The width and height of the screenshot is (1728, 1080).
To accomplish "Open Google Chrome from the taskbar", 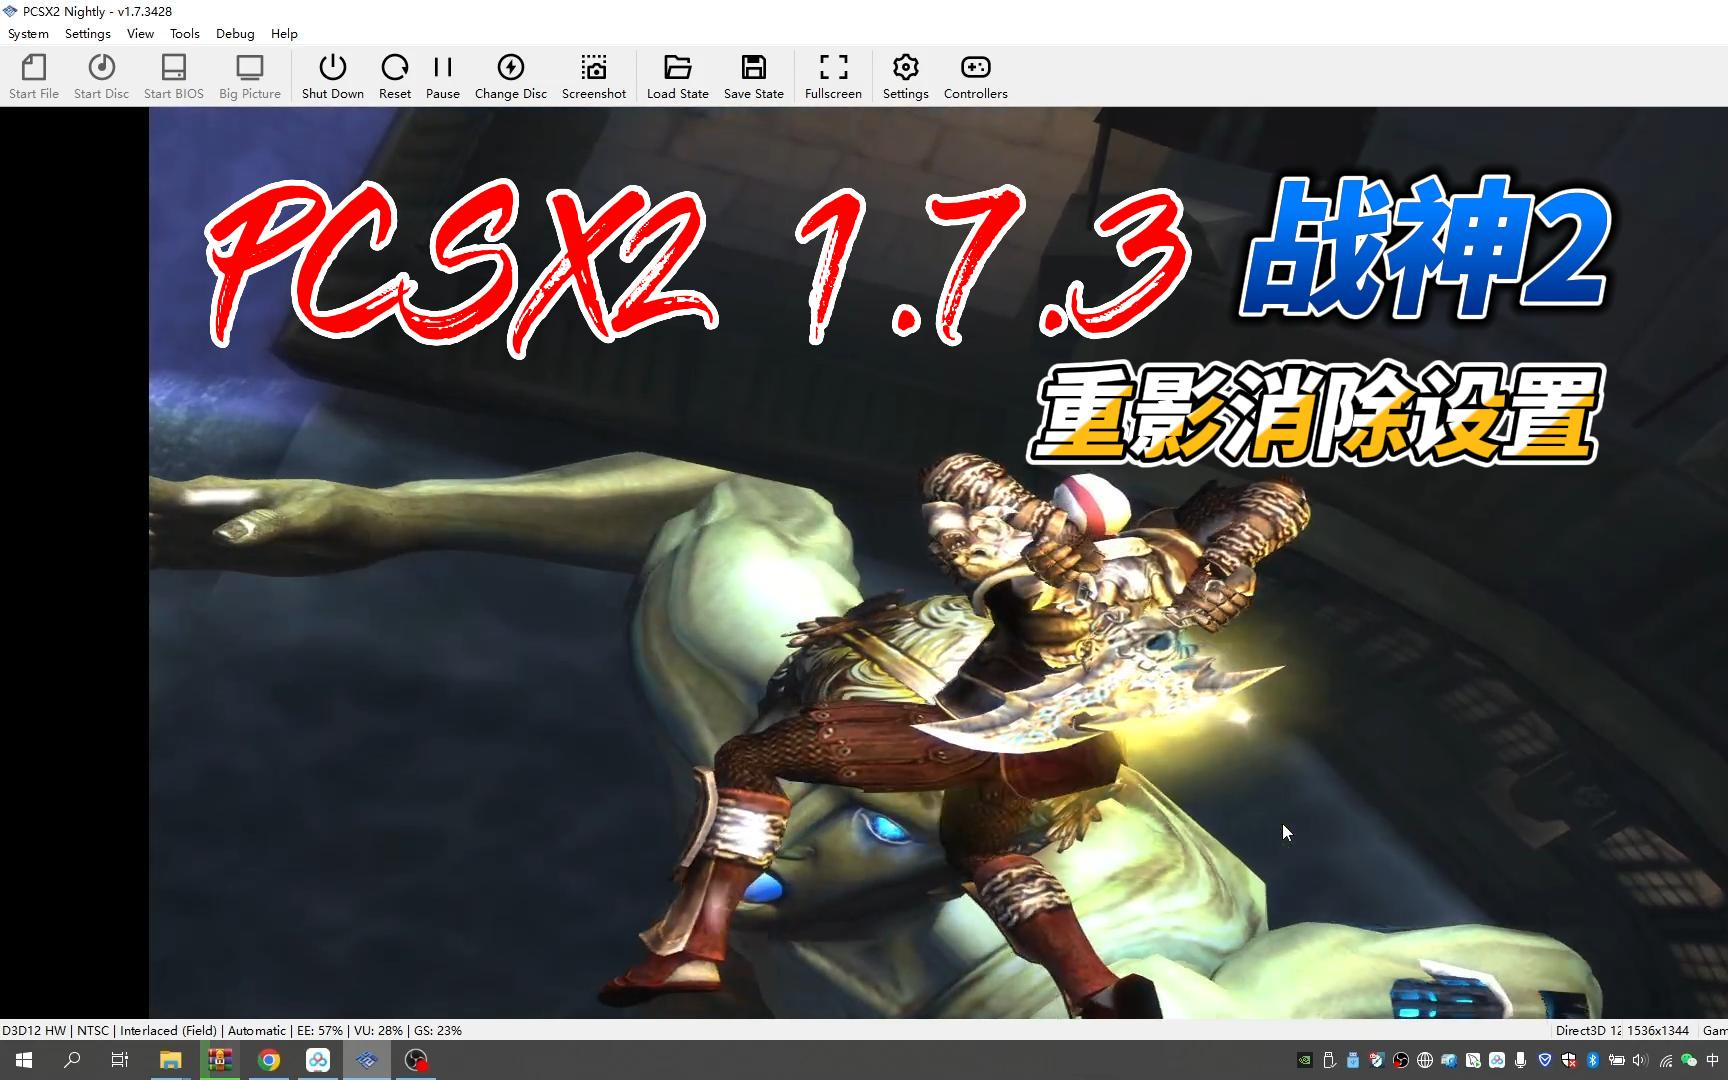I will coord(269,1060).
